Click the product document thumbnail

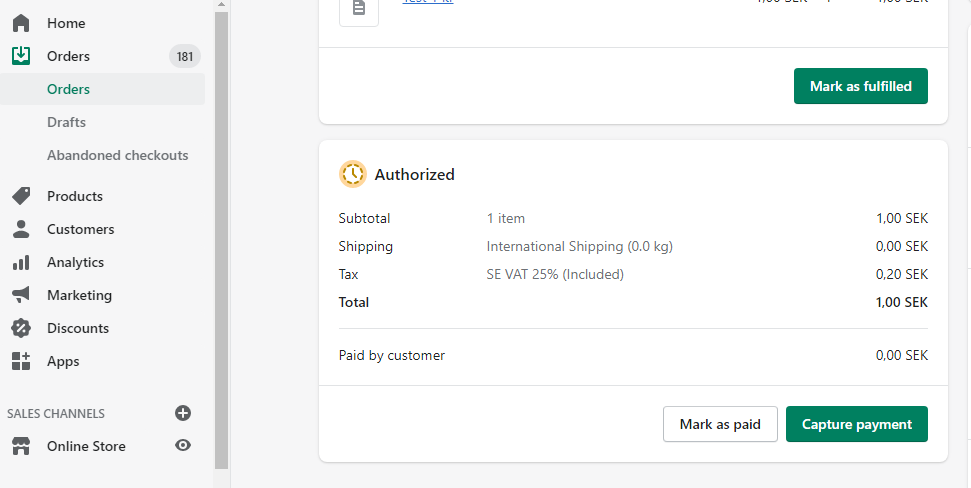click(x=359, y=10)
